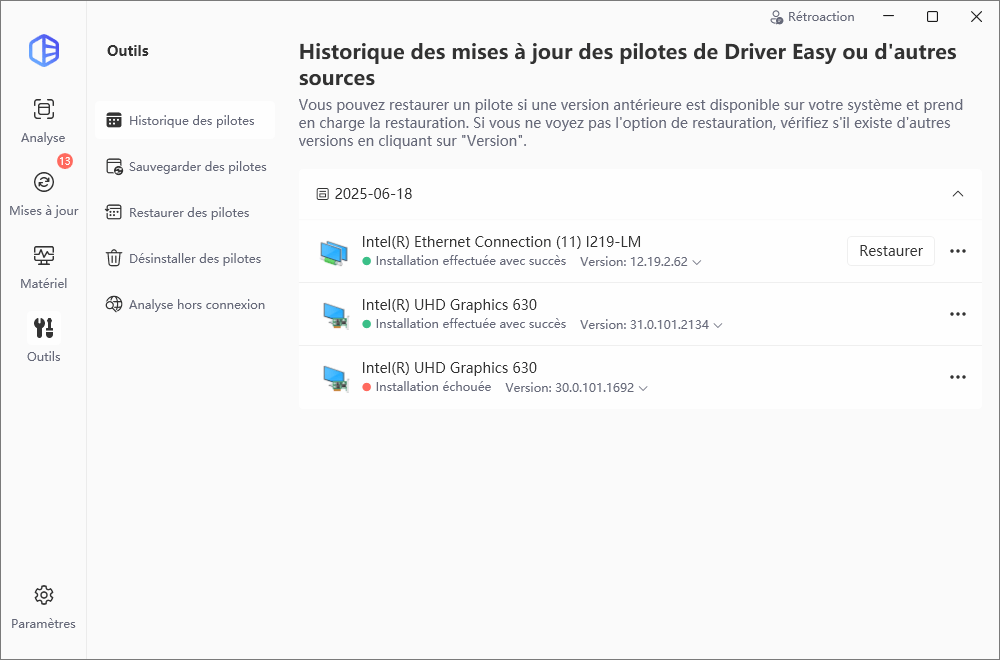Open the Mises à jour section icon
This screenshot has height=660, width=1000.
[44, 182]
